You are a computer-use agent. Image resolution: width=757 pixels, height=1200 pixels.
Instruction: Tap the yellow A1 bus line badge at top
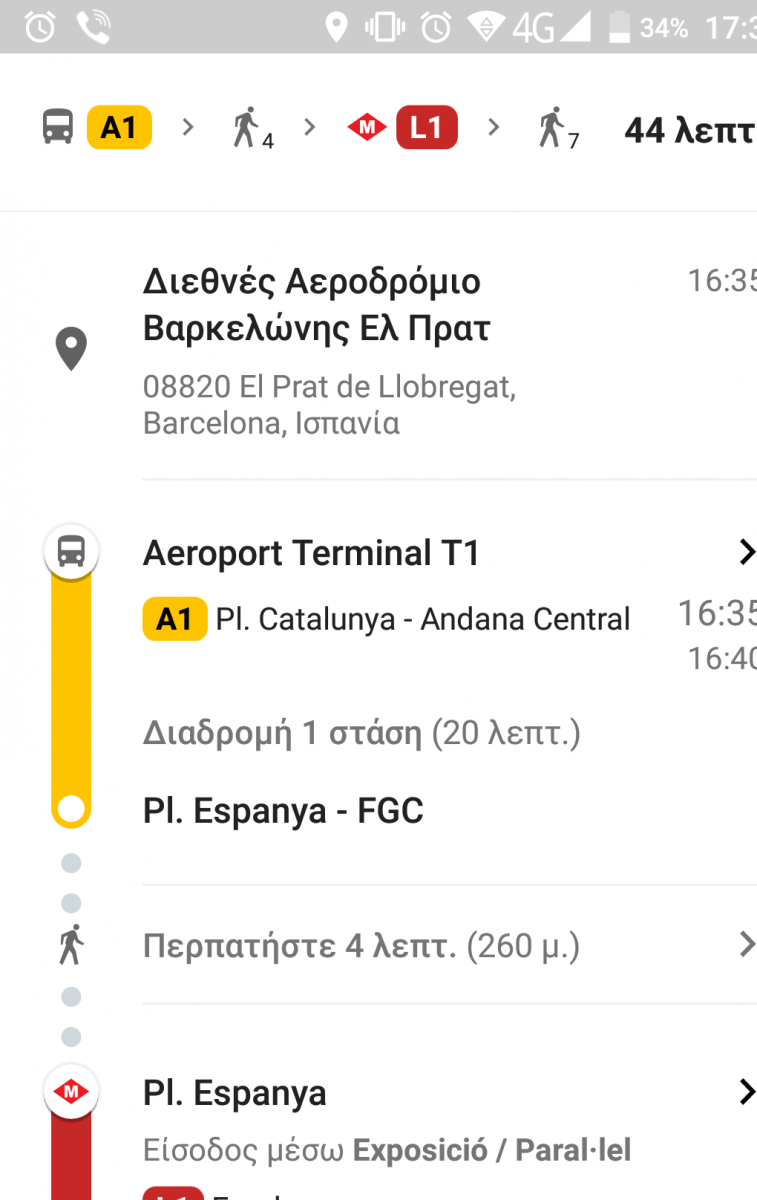point(119,128)
